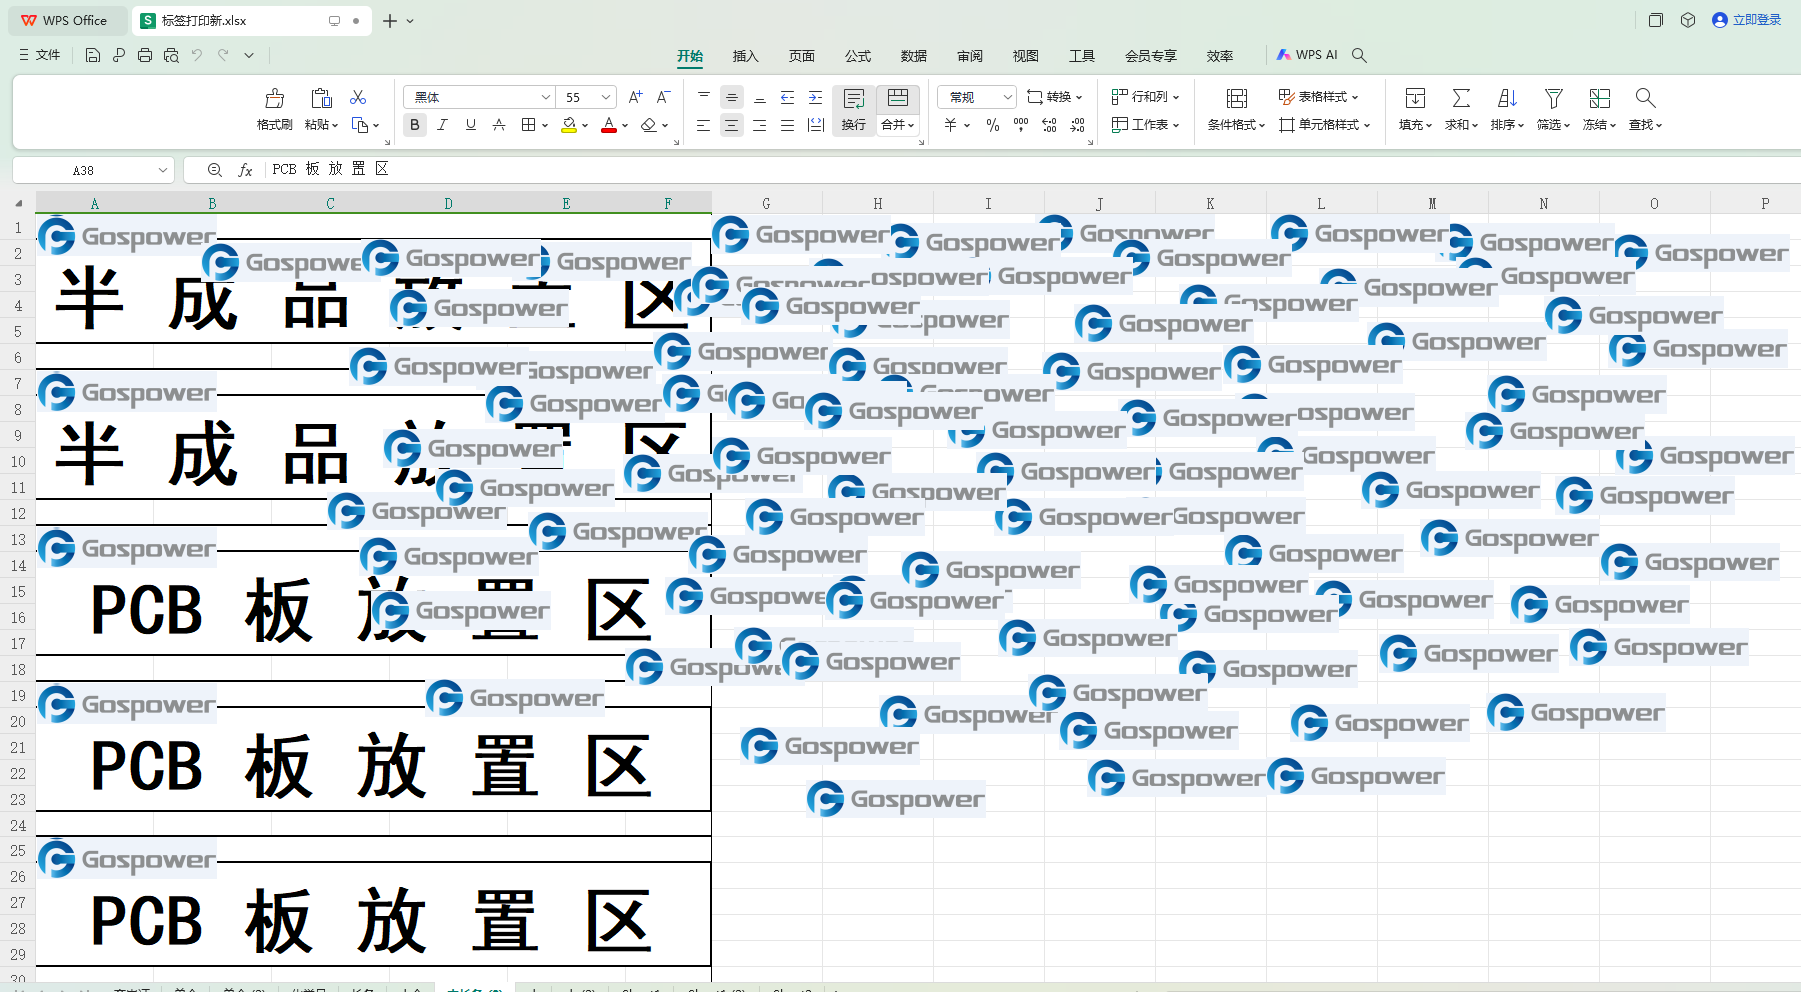The height and width of the screenshot is (992, 1801).
Task: Click the Convert (转换) button
Action: tap(1055, 97)
